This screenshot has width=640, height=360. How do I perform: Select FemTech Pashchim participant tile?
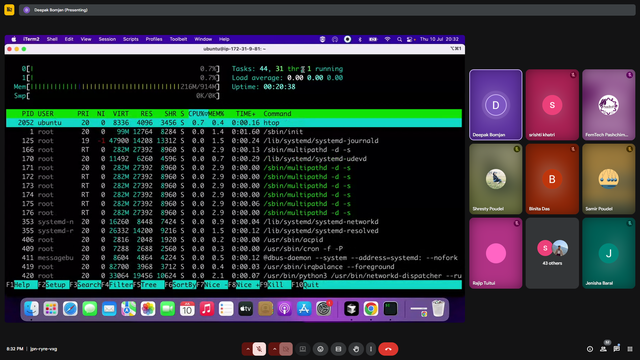coord(609,105)
